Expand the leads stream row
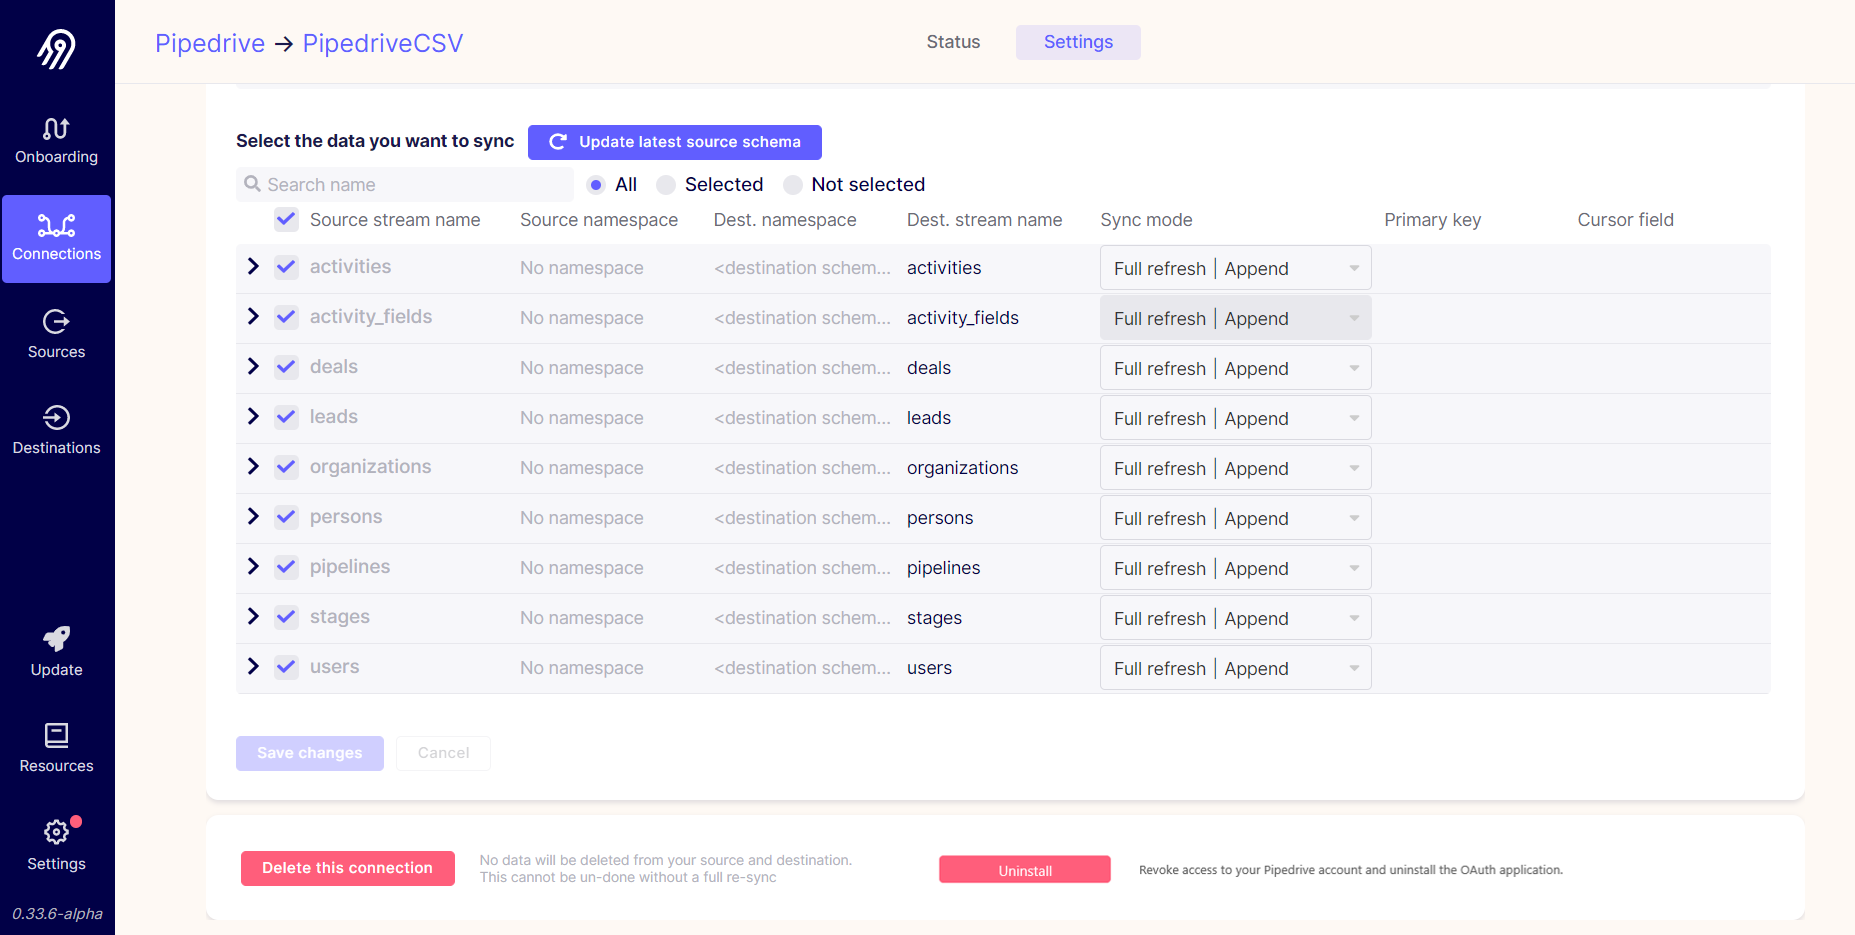The width and height of the screenshot is (1855, 935). coord(253,417)
